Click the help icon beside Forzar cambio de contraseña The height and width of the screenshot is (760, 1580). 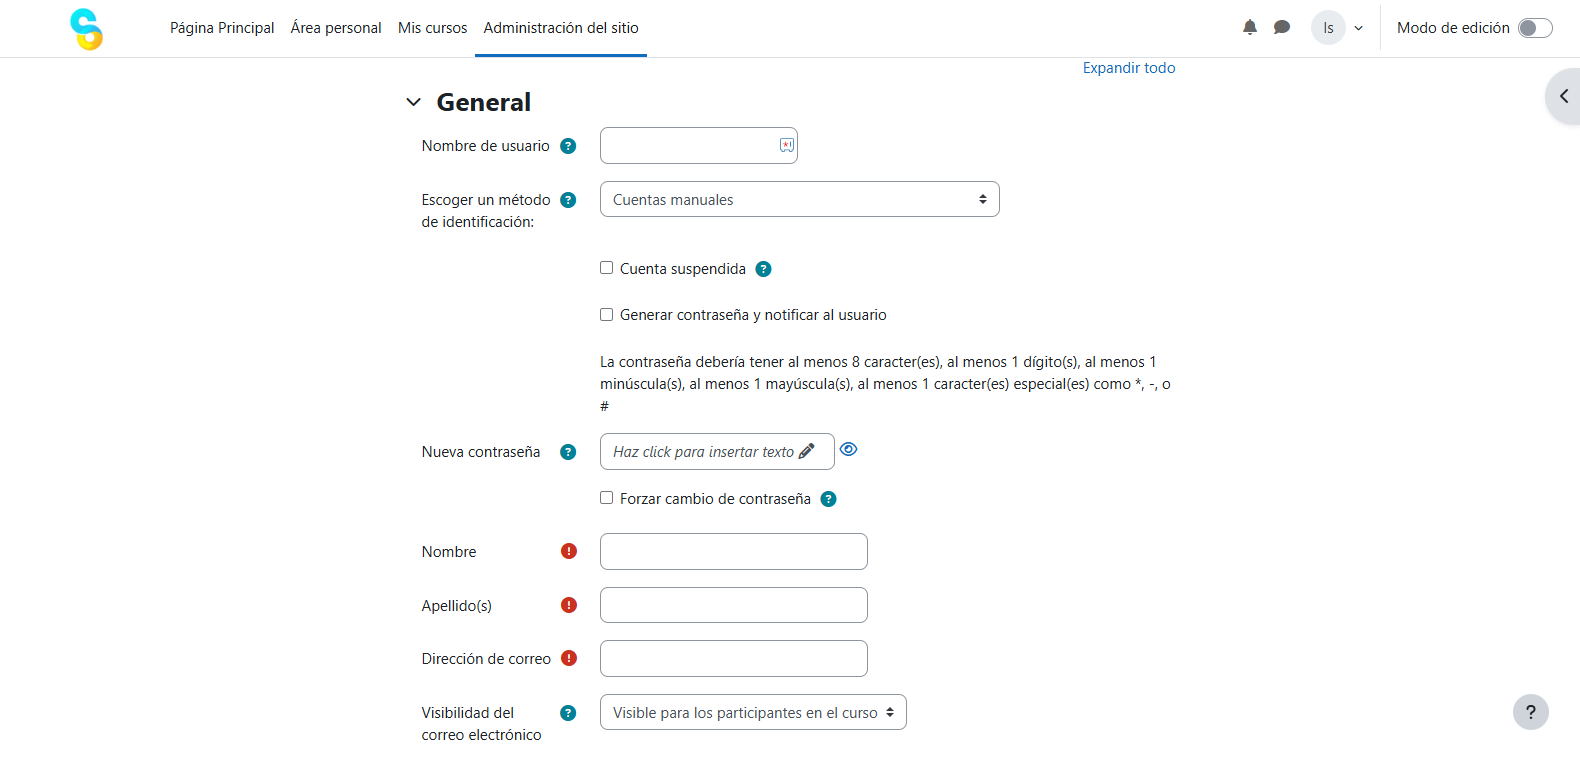(x=828, y=498)
